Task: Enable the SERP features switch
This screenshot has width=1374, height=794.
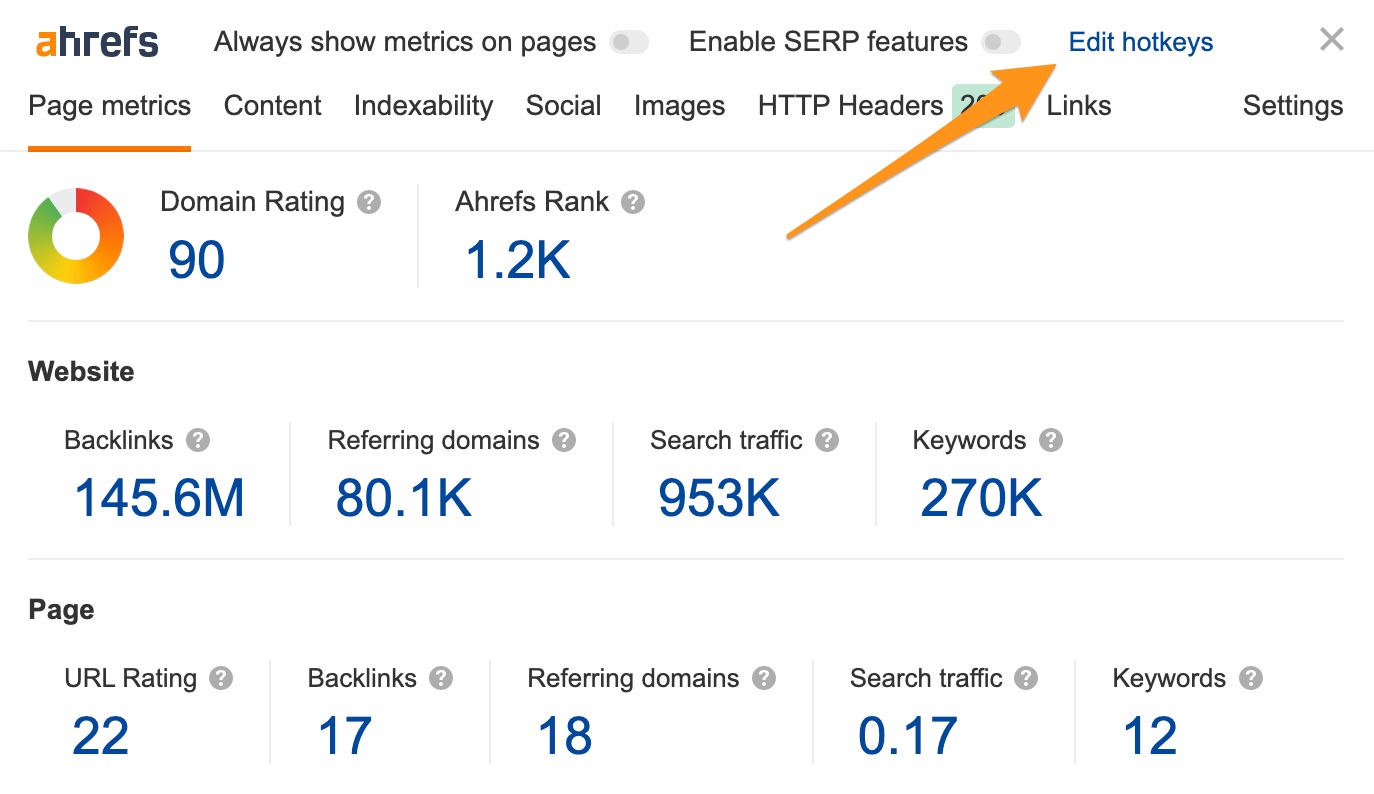Action: point(1000,43)
